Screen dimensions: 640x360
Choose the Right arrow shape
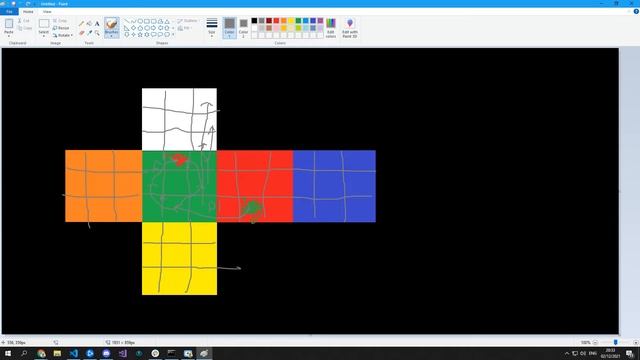(153, 28)
